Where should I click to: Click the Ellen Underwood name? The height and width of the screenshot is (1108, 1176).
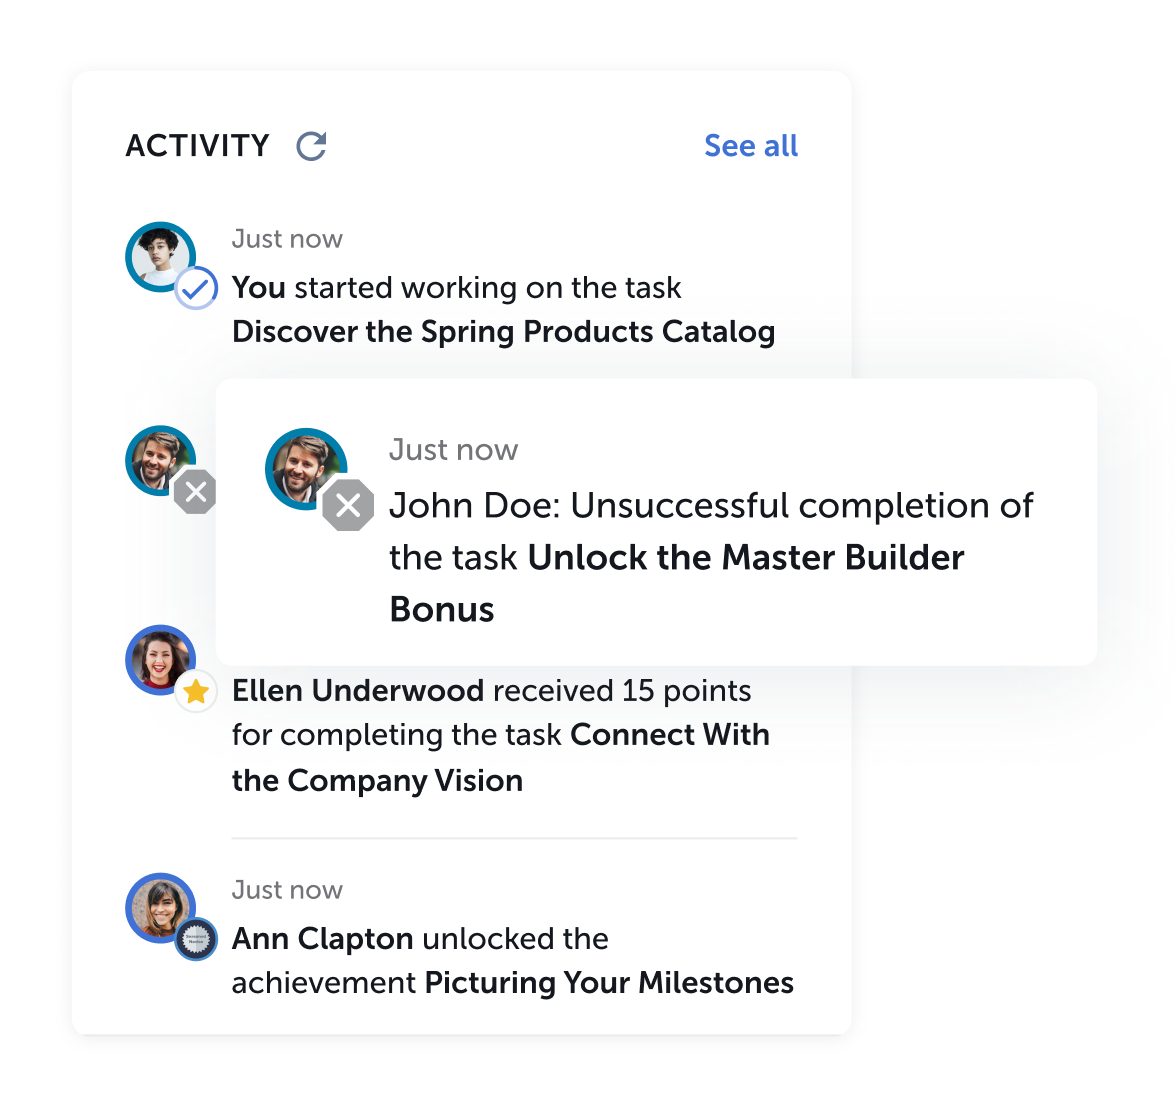coord(358,690)
